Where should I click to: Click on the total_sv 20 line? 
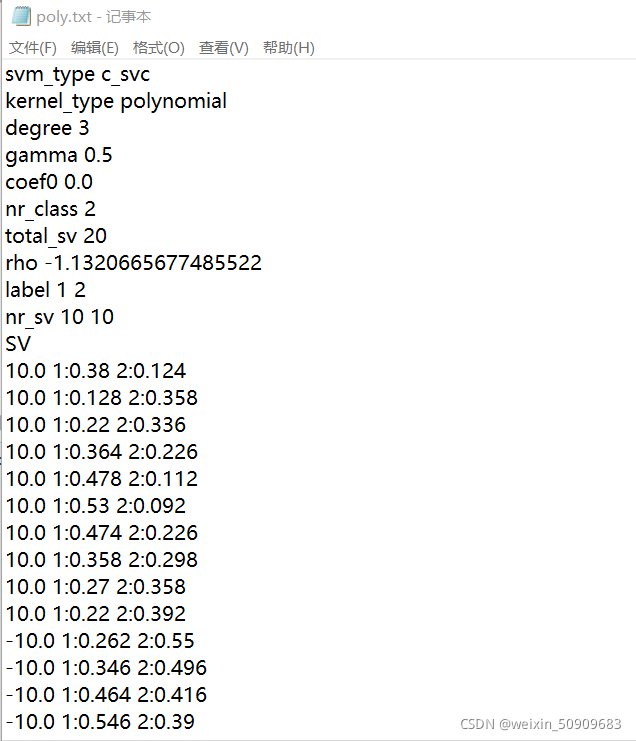56,236
